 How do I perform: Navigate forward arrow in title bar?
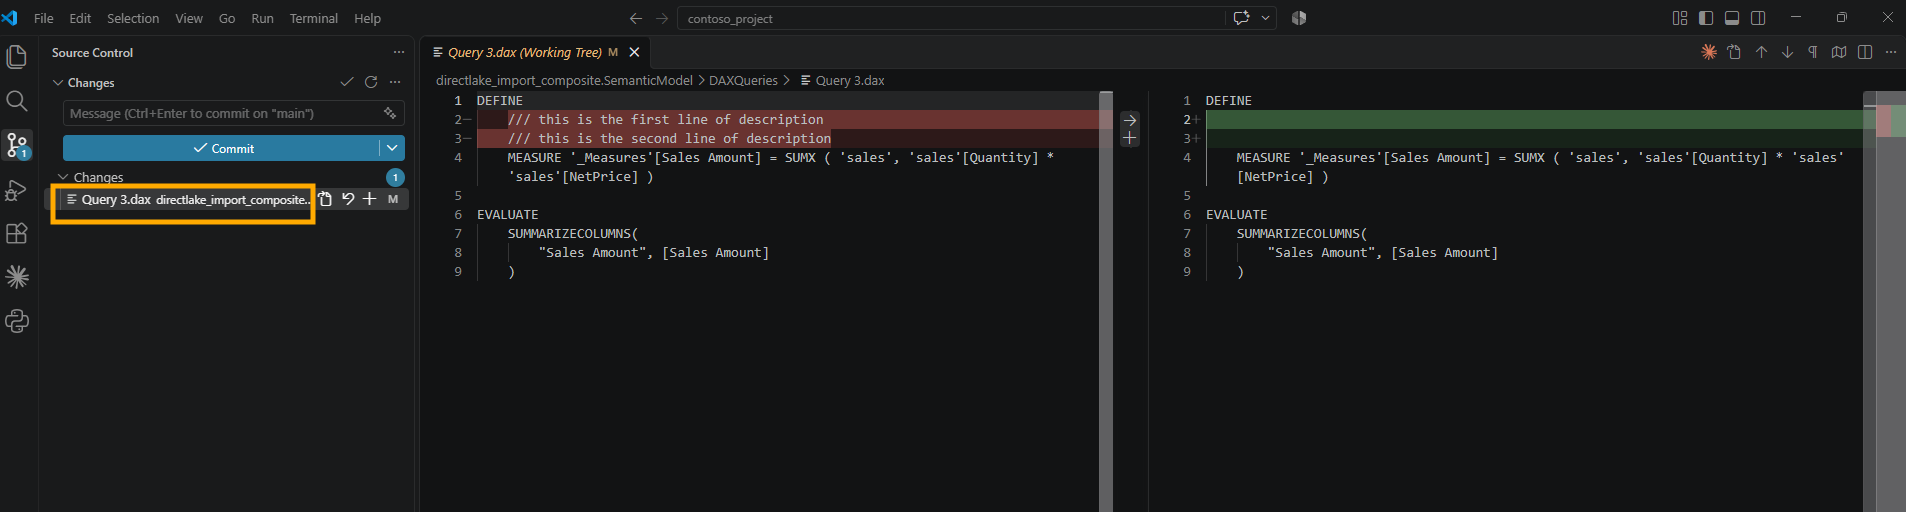coord(662,18)
